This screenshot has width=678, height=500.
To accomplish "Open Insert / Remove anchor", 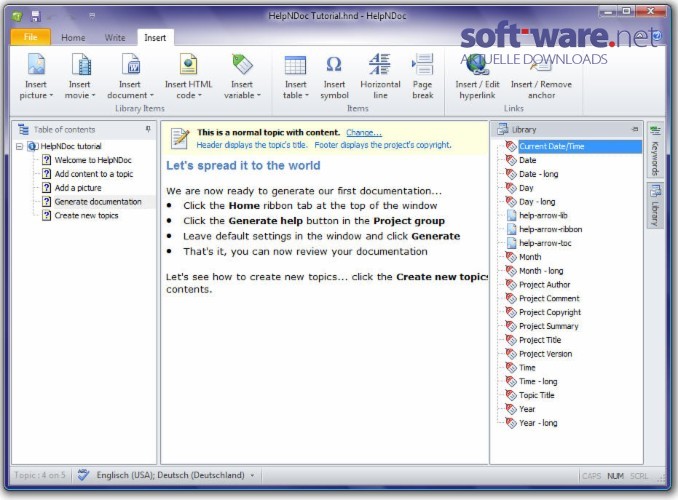I will (541, 76).
